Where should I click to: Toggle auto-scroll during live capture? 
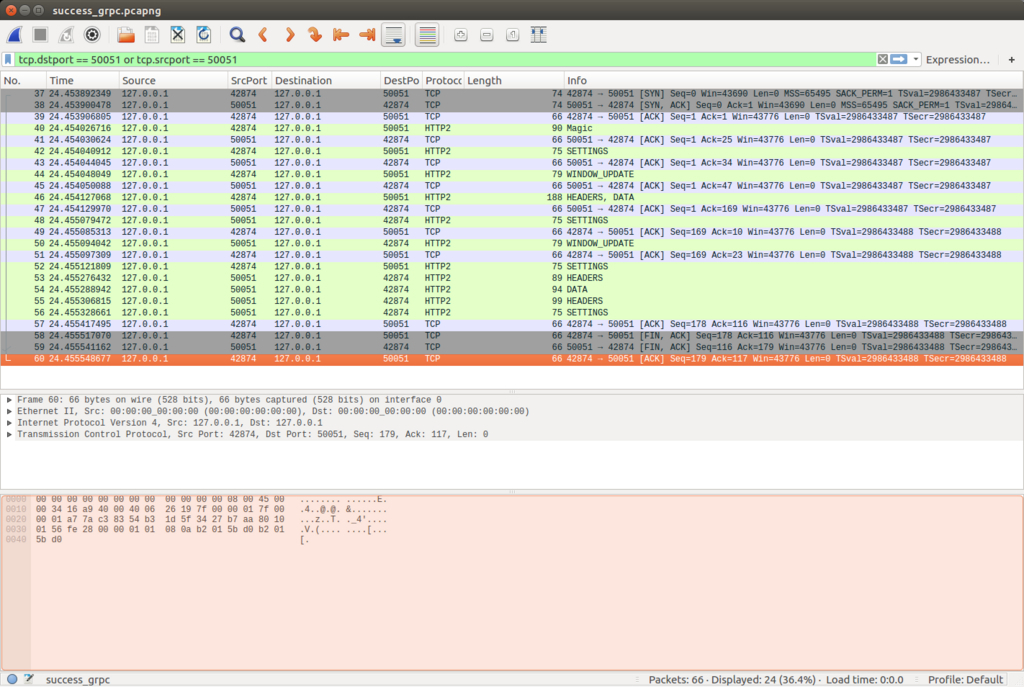pos(394,35)
